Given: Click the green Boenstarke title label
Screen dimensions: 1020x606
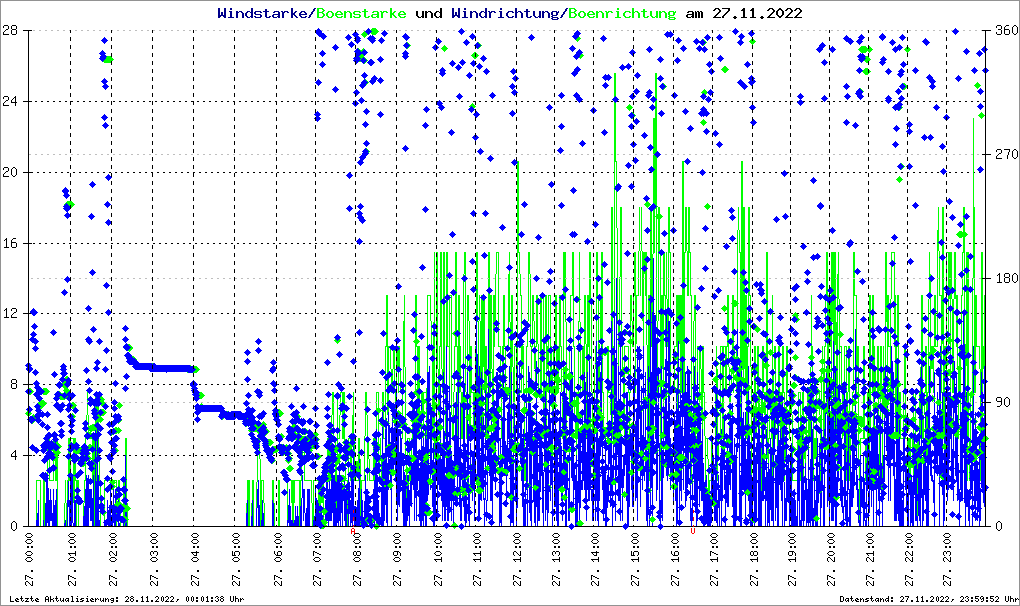Looking at the screenshot, I should (360, 13).
